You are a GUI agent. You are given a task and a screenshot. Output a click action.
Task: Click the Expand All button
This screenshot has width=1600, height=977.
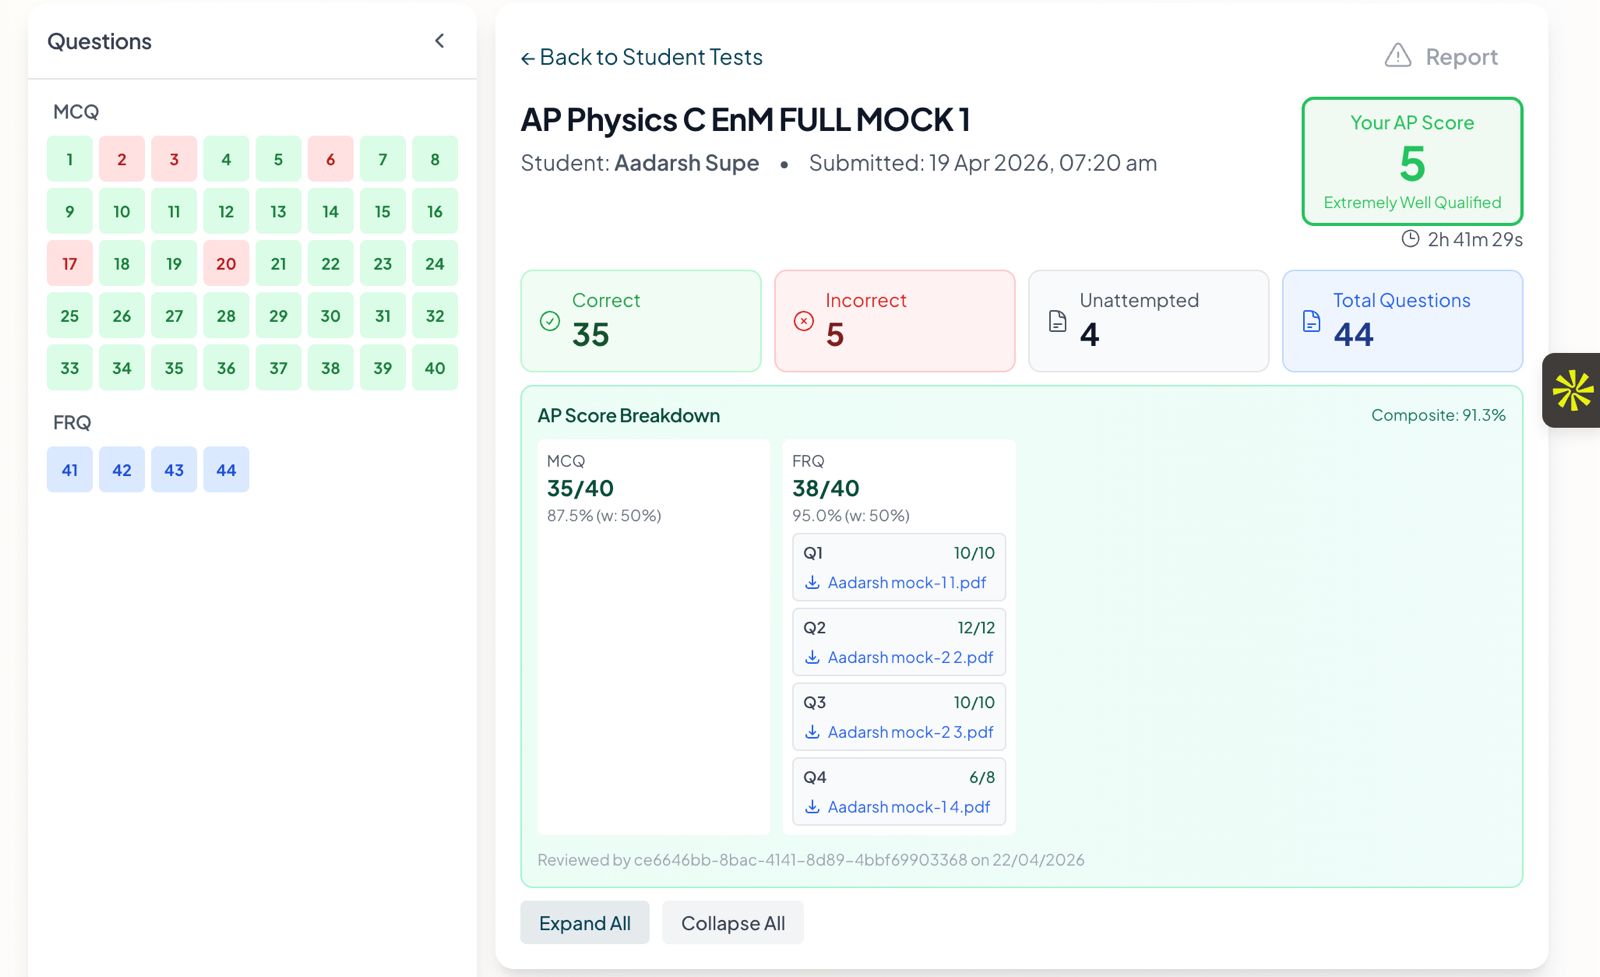point(584,922)
